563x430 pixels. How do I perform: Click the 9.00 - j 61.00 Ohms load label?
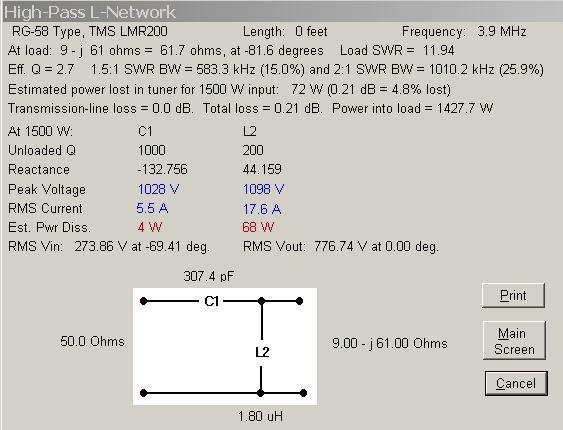tap(390, 343)
